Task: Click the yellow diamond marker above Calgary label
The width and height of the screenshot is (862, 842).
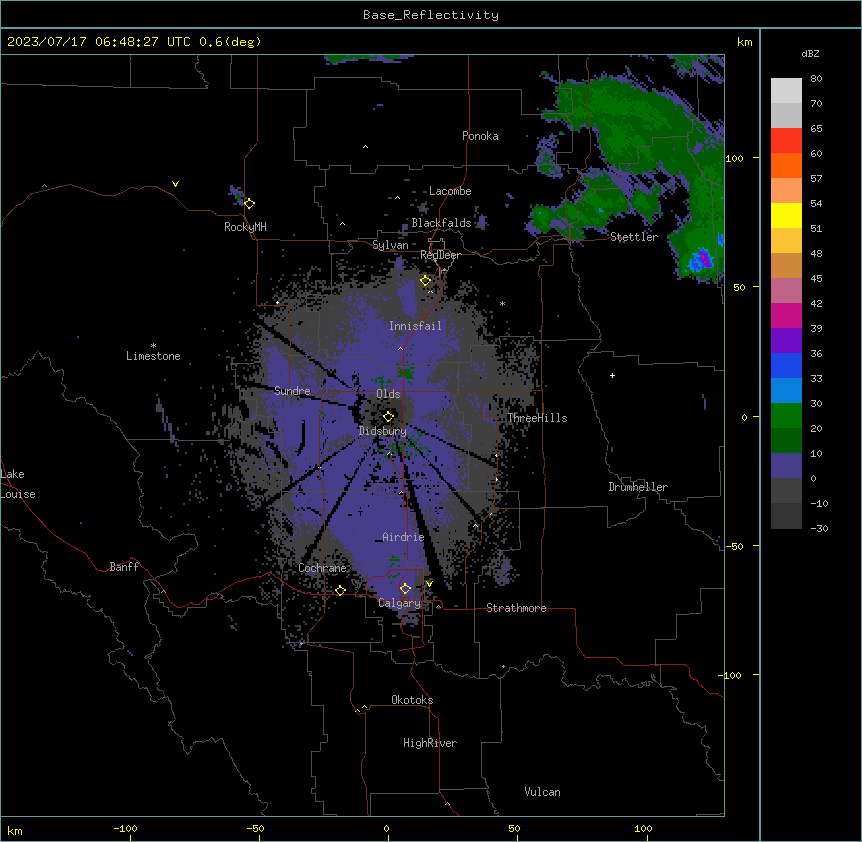Action: click(x=405, y=589)
